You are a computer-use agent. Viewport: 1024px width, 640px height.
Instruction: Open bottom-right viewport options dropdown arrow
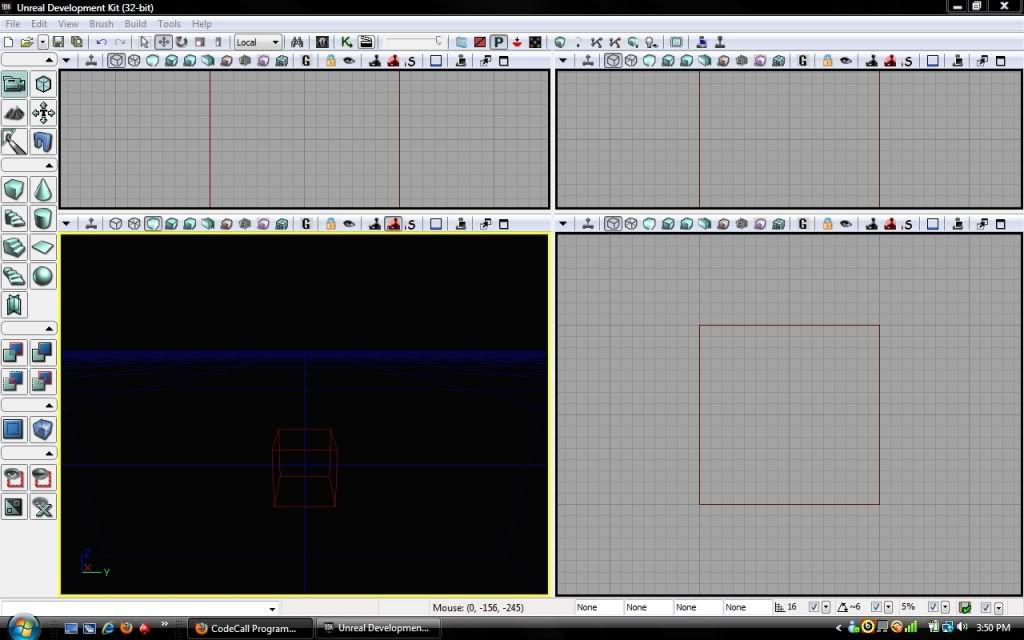pyautogui.click(x=563, y=224)
